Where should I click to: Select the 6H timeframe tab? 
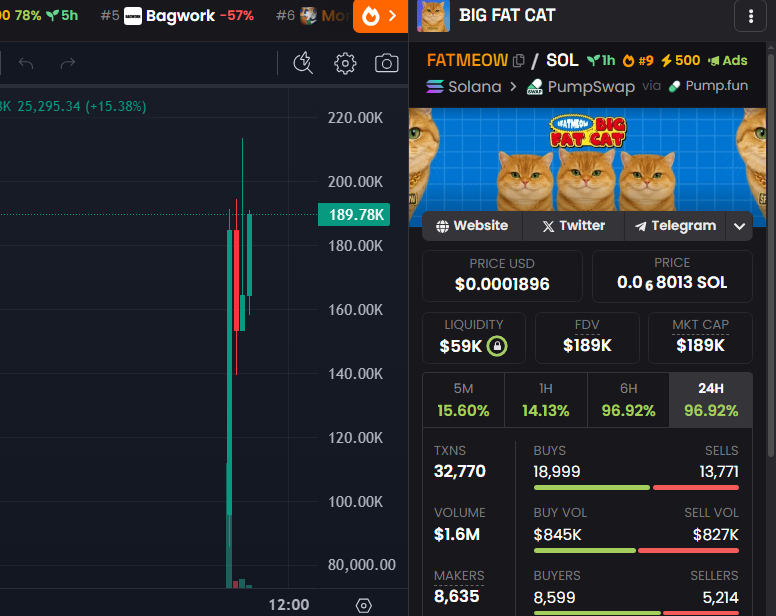point(629,400)
